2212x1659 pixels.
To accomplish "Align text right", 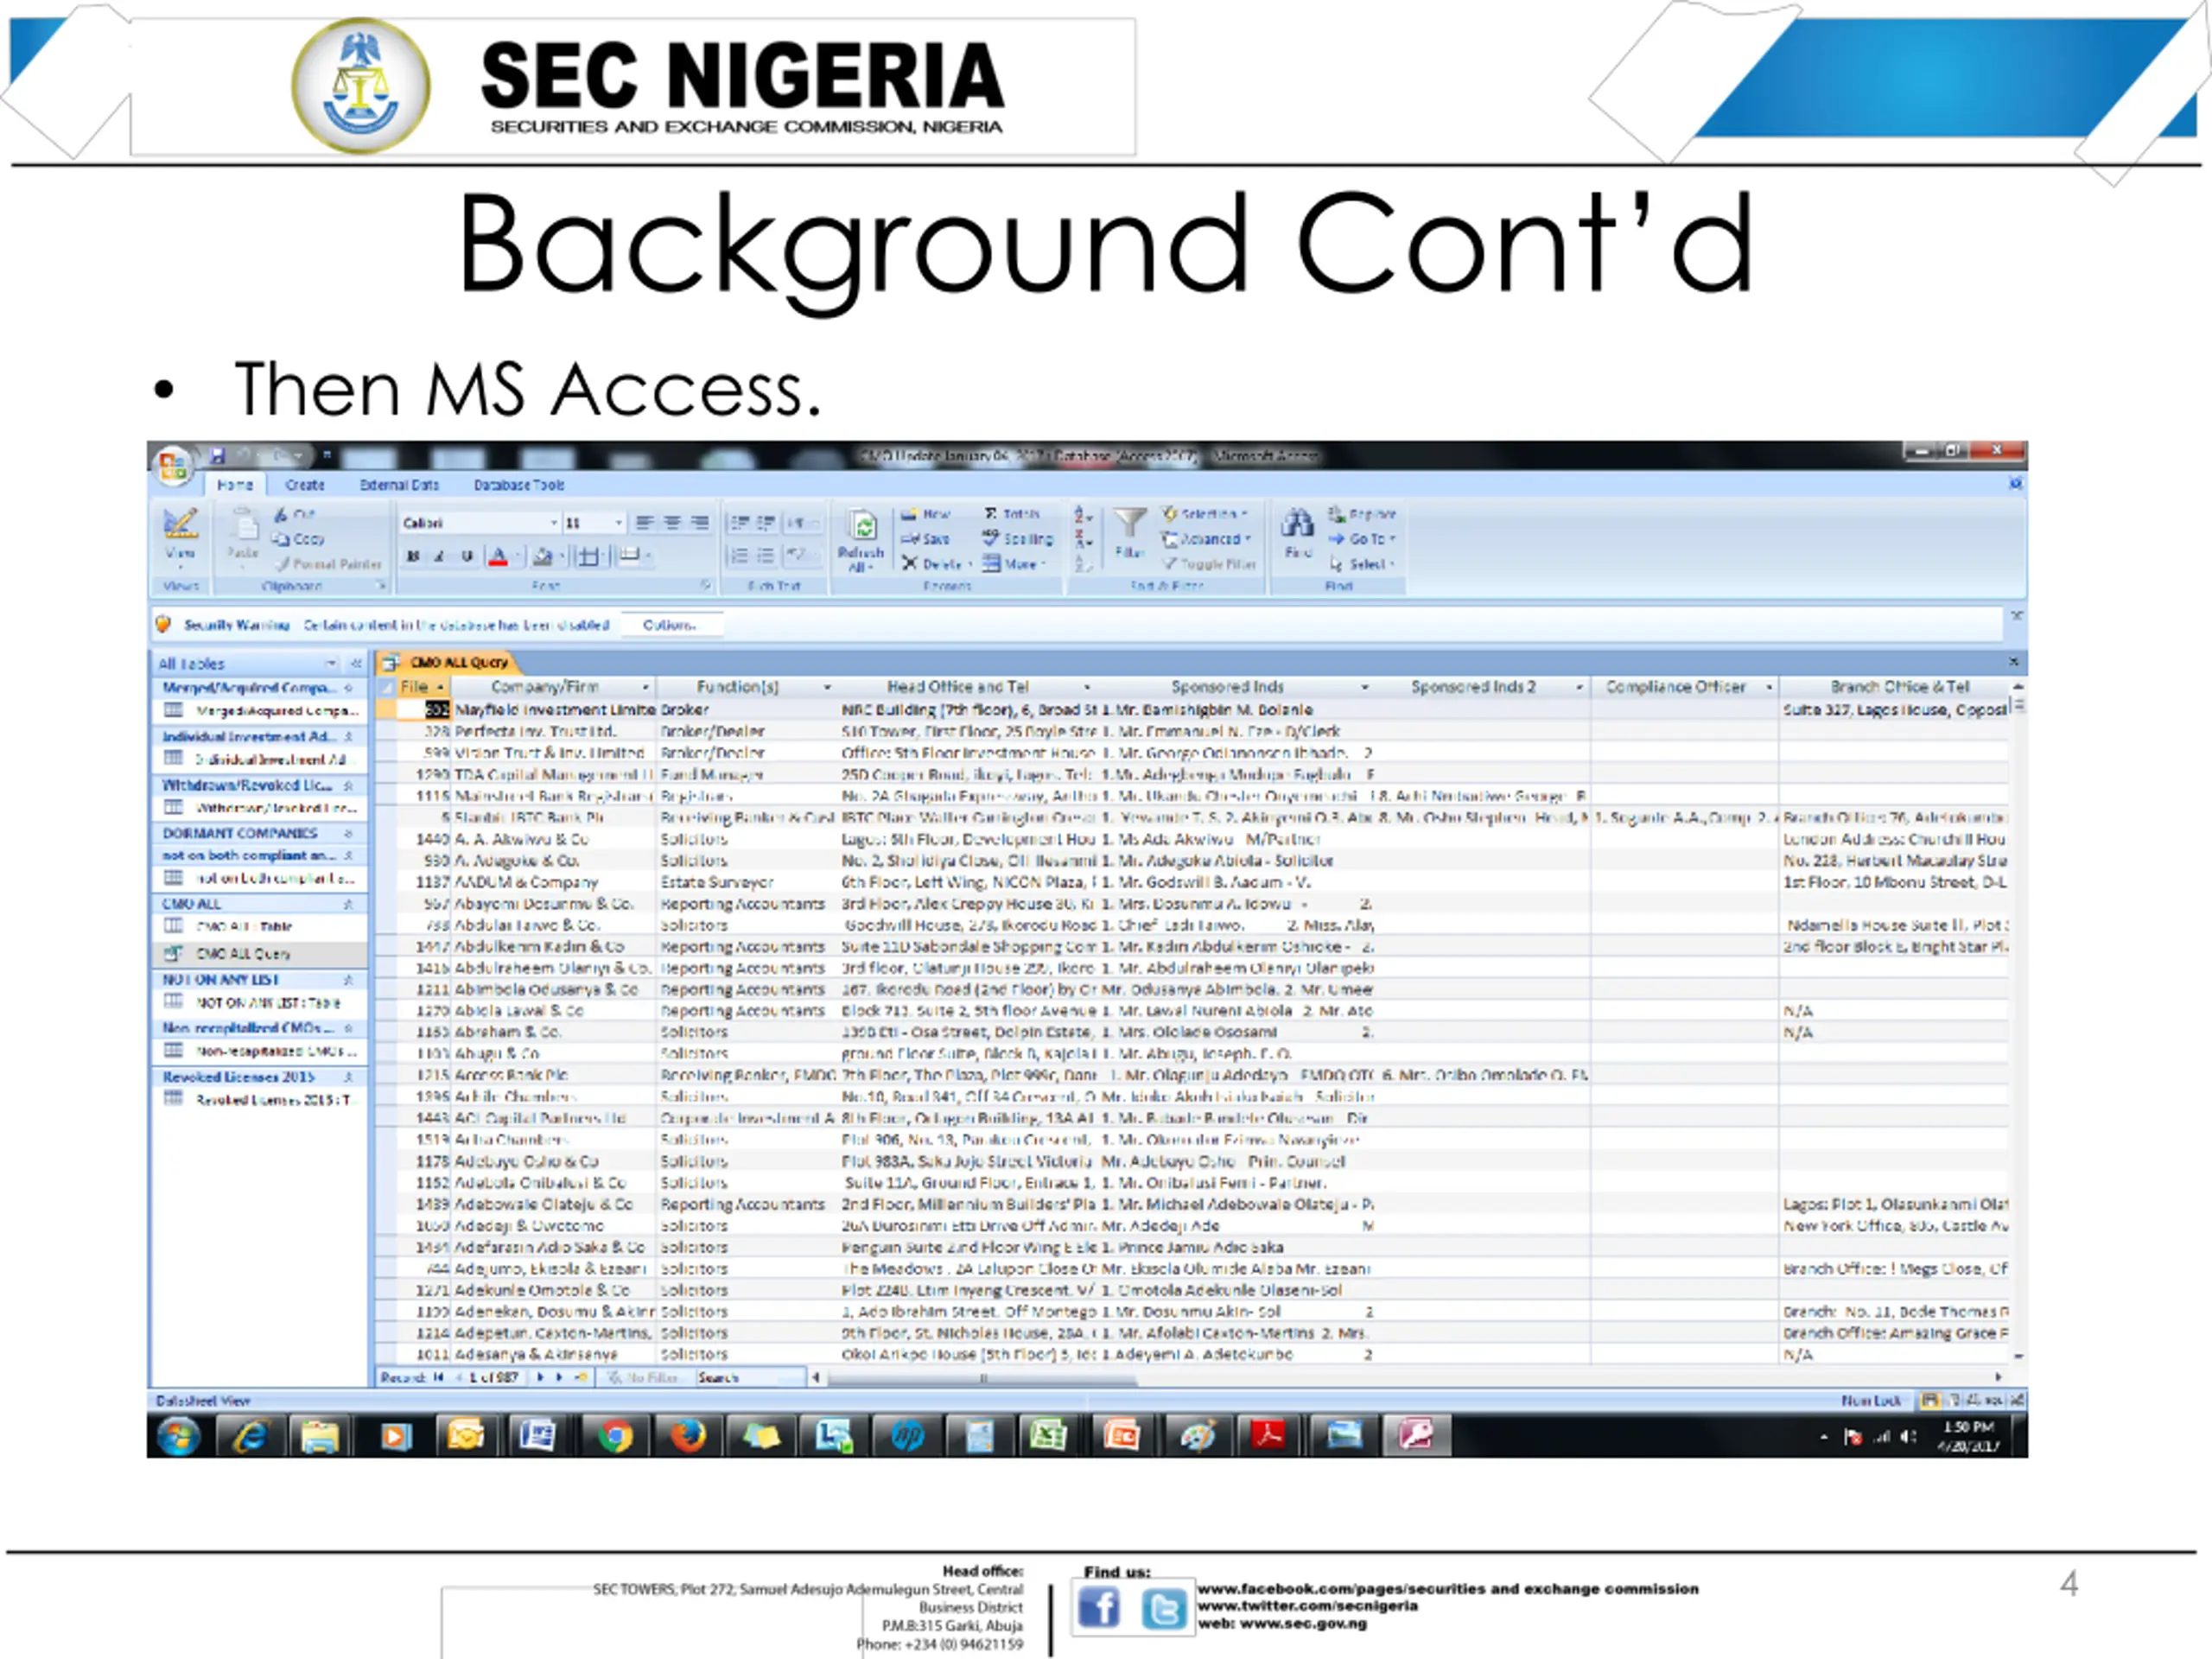I will pos(700,523).
